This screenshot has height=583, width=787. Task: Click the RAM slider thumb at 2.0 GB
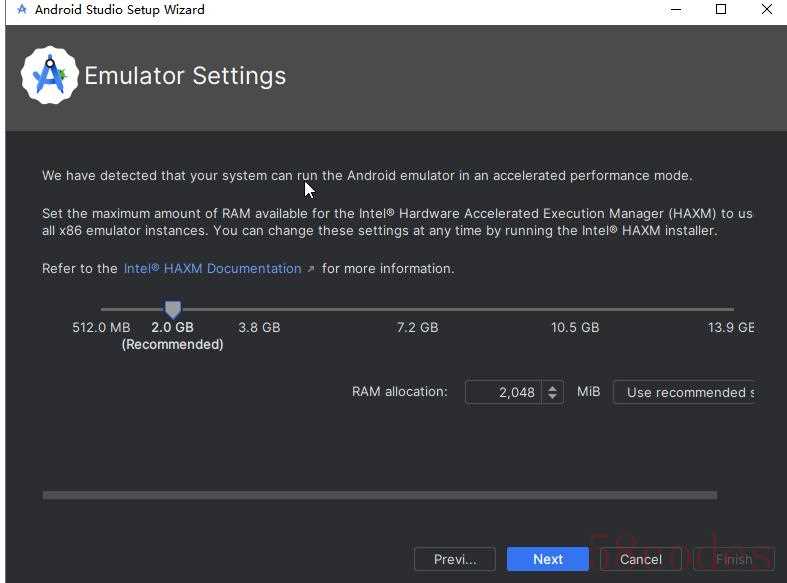click(x=173, y=310)
